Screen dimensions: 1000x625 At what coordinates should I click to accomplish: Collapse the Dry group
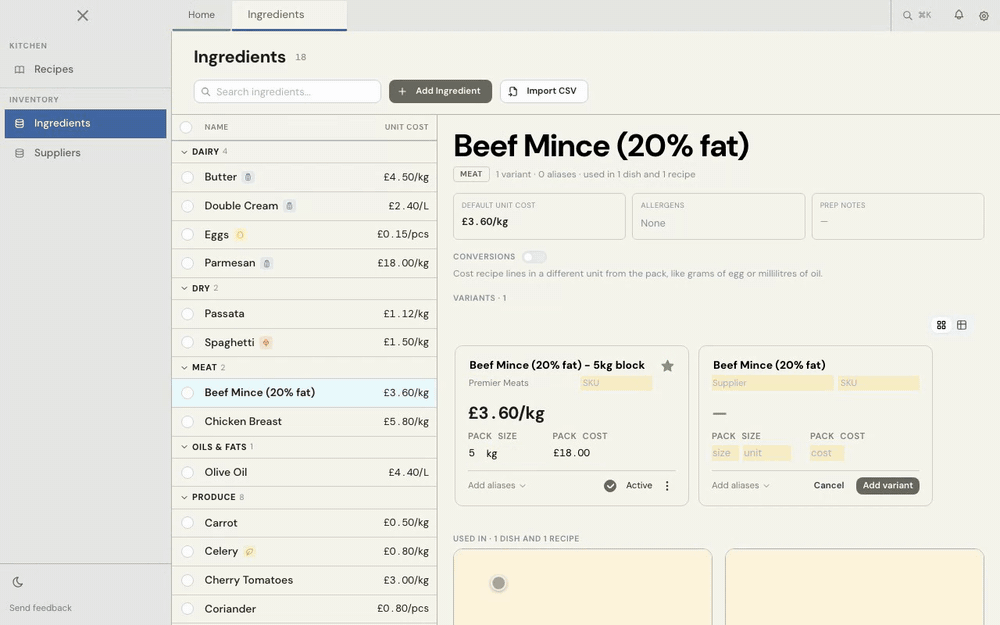tap(184, 288)
